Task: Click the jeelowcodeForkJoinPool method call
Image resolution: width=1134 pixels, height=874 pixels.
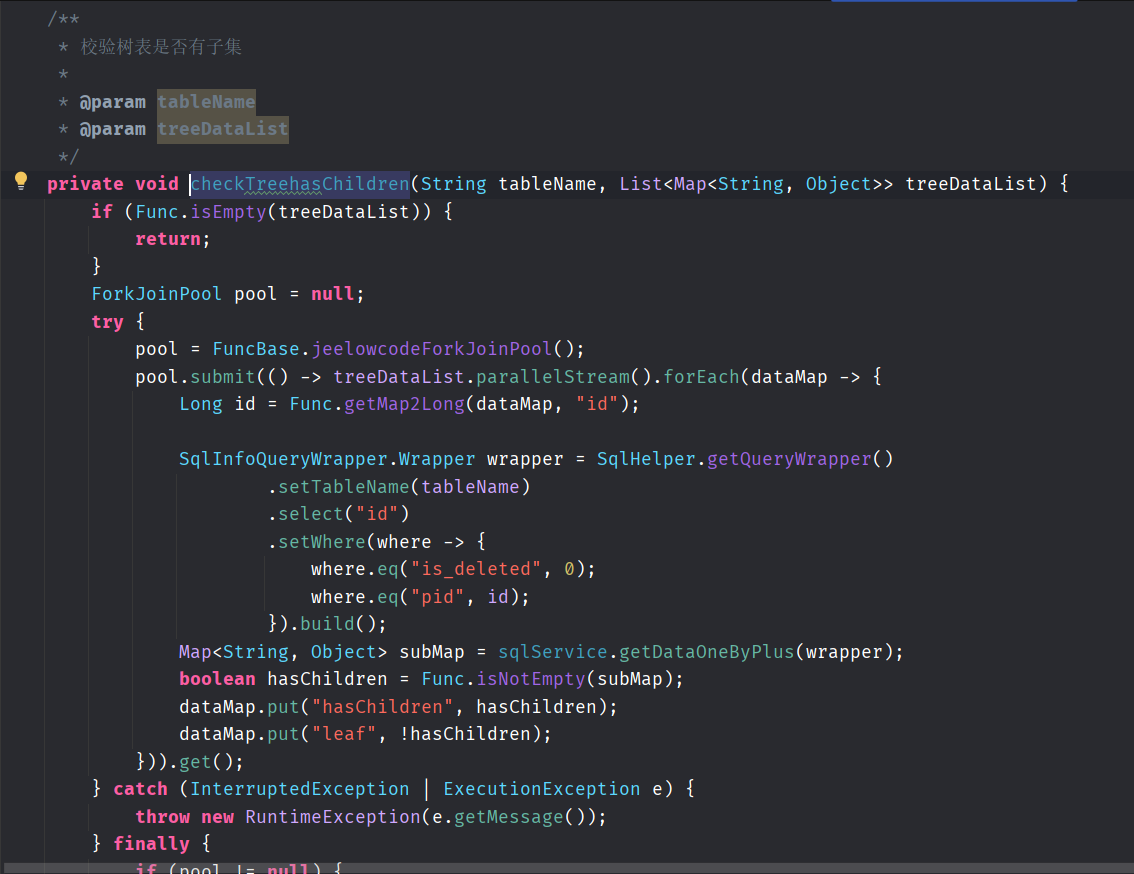Action: 432,349
